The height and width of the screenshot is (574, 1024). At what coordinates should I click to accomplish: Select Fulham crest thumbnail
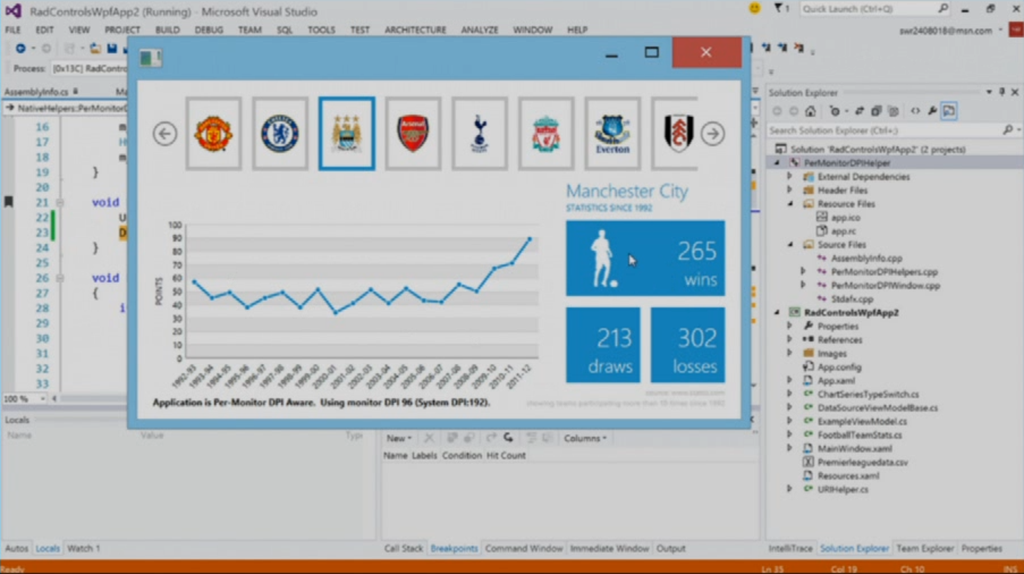[675, 134]
